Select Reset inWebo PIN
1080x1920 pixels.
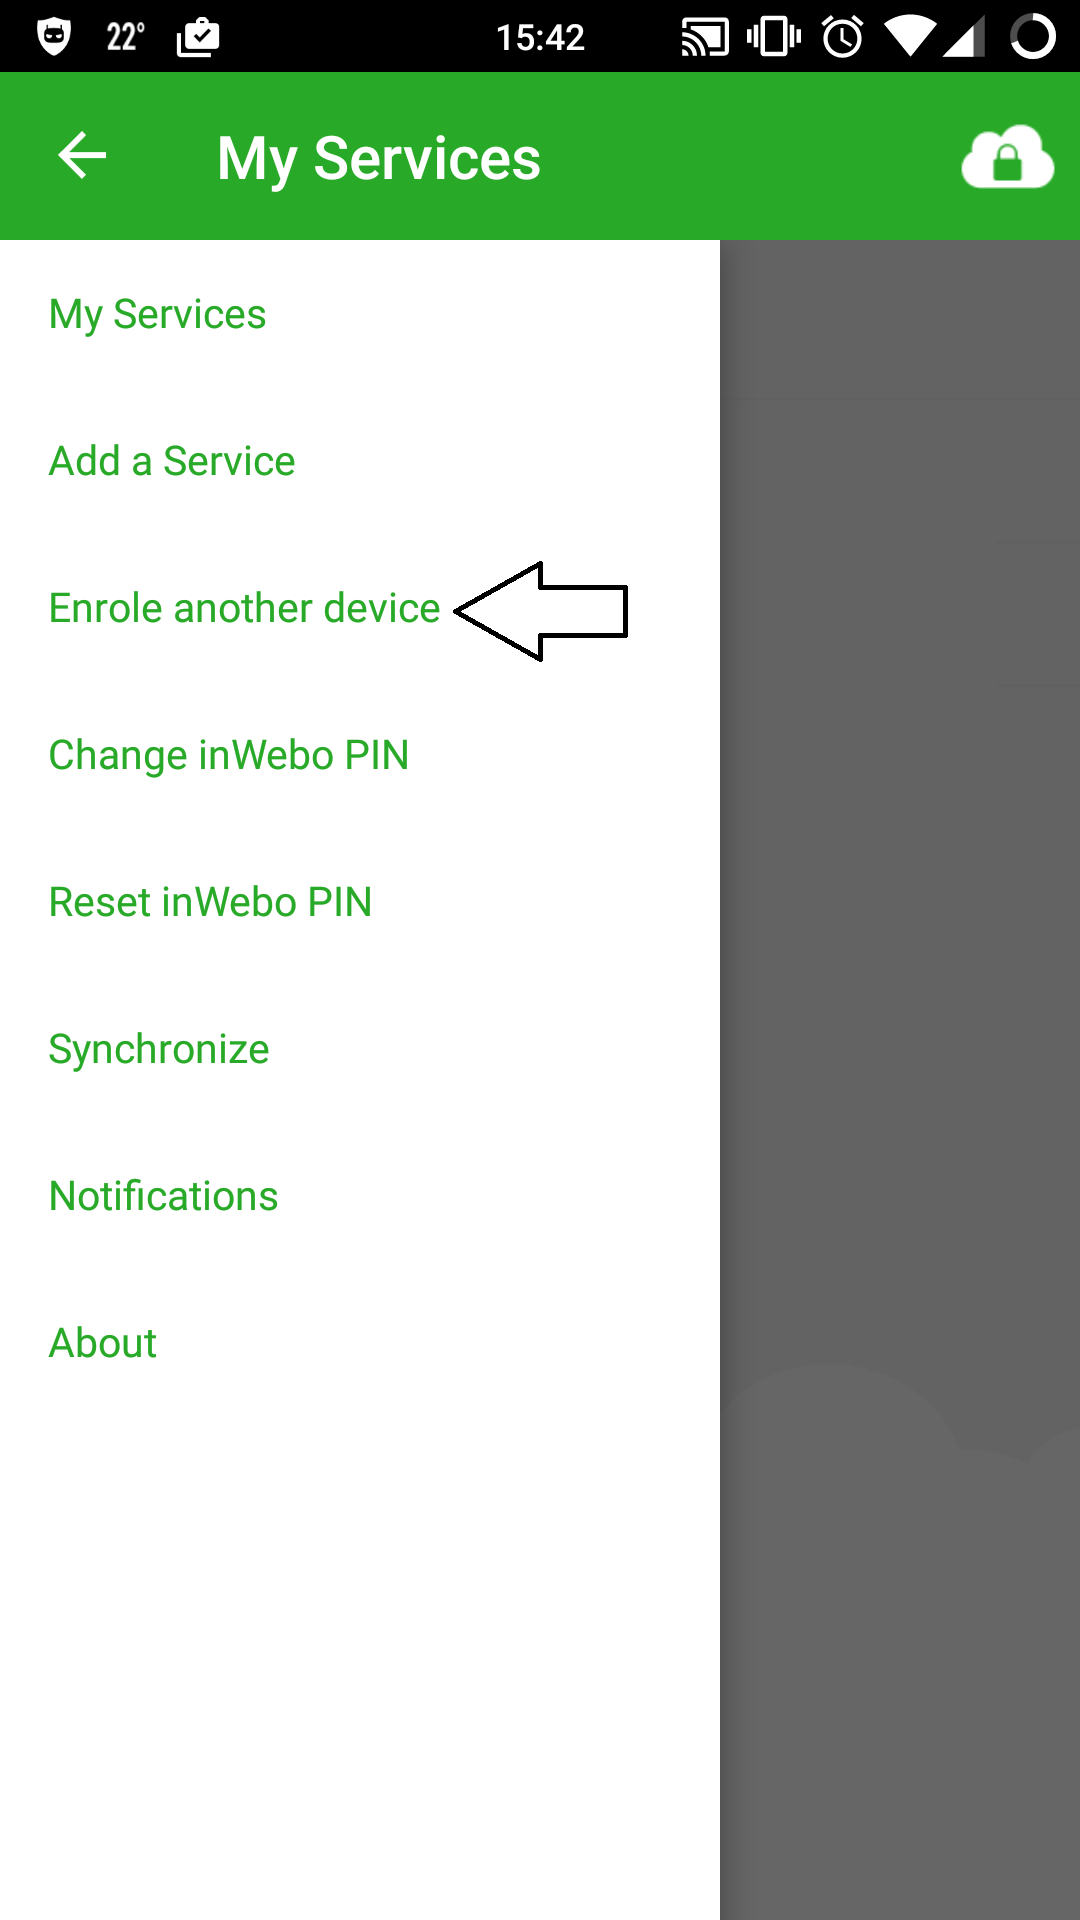210,901
